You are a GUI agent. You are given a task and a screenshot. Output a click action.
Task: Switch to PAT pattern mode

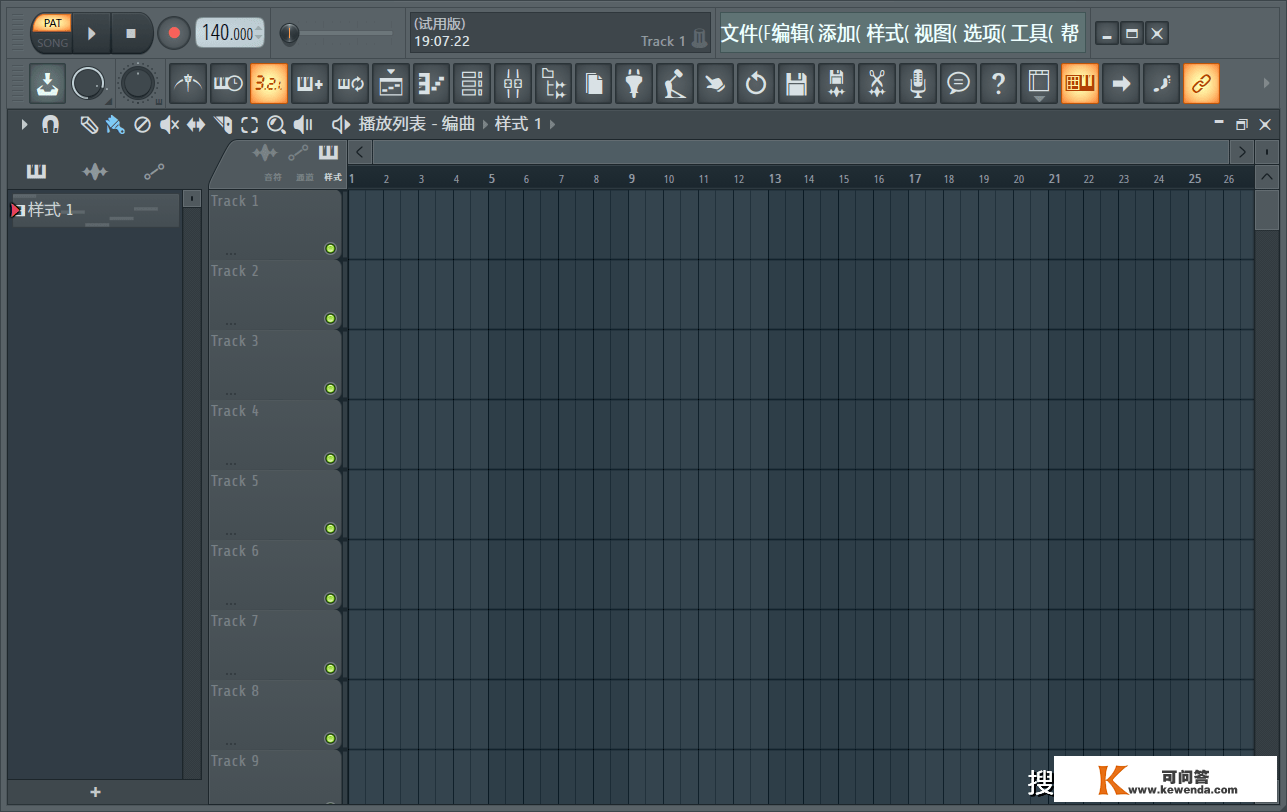point(52,23)
